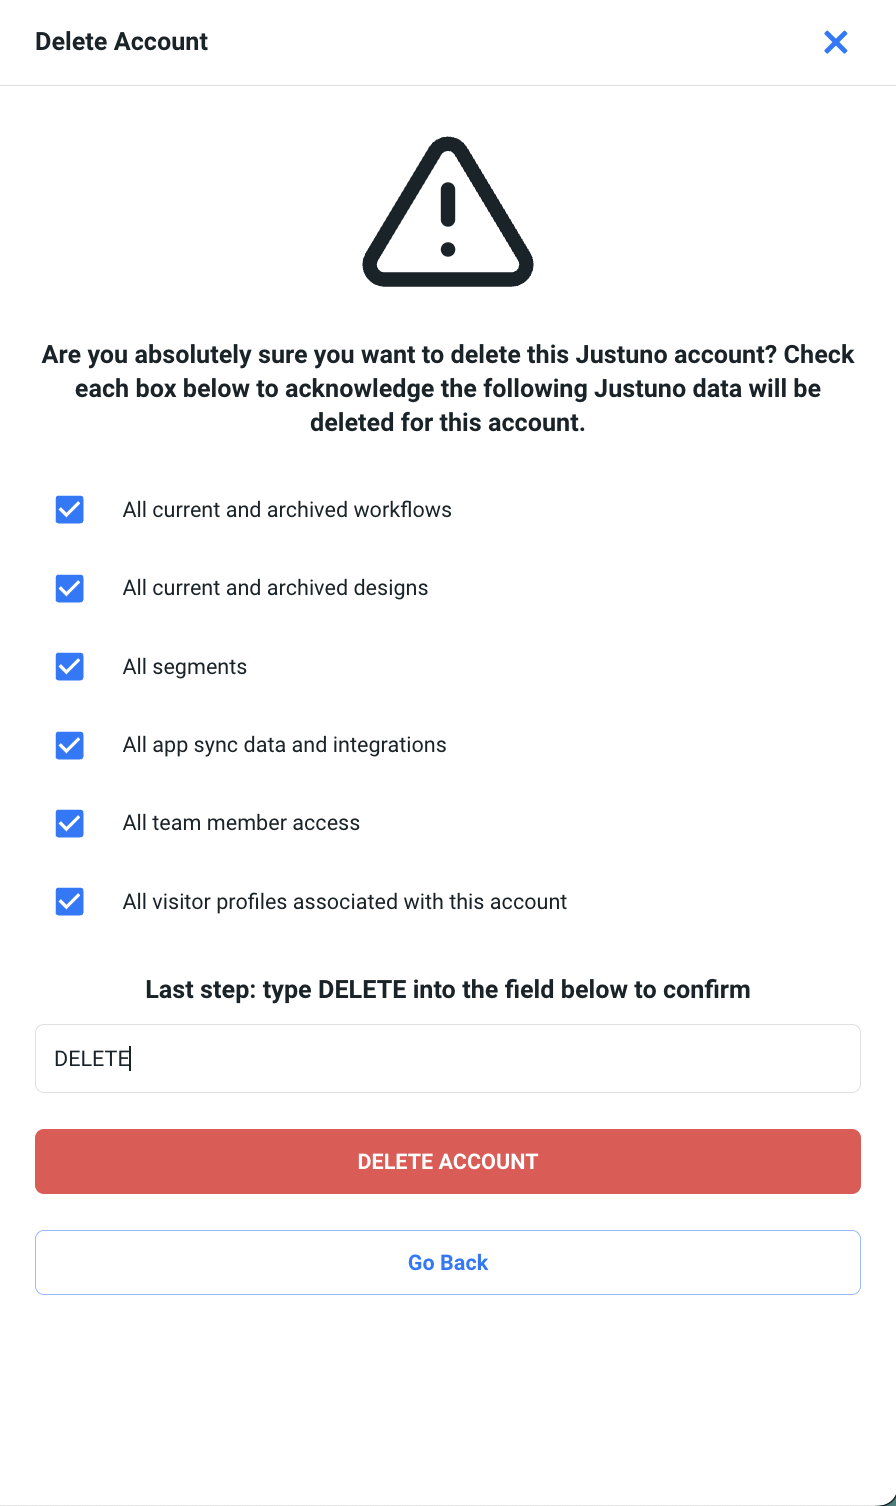Image resolution: width=896 pixels, height=1506 pixels.
Task: Click the 'All segments' label text
Action: tap(185, 667)
